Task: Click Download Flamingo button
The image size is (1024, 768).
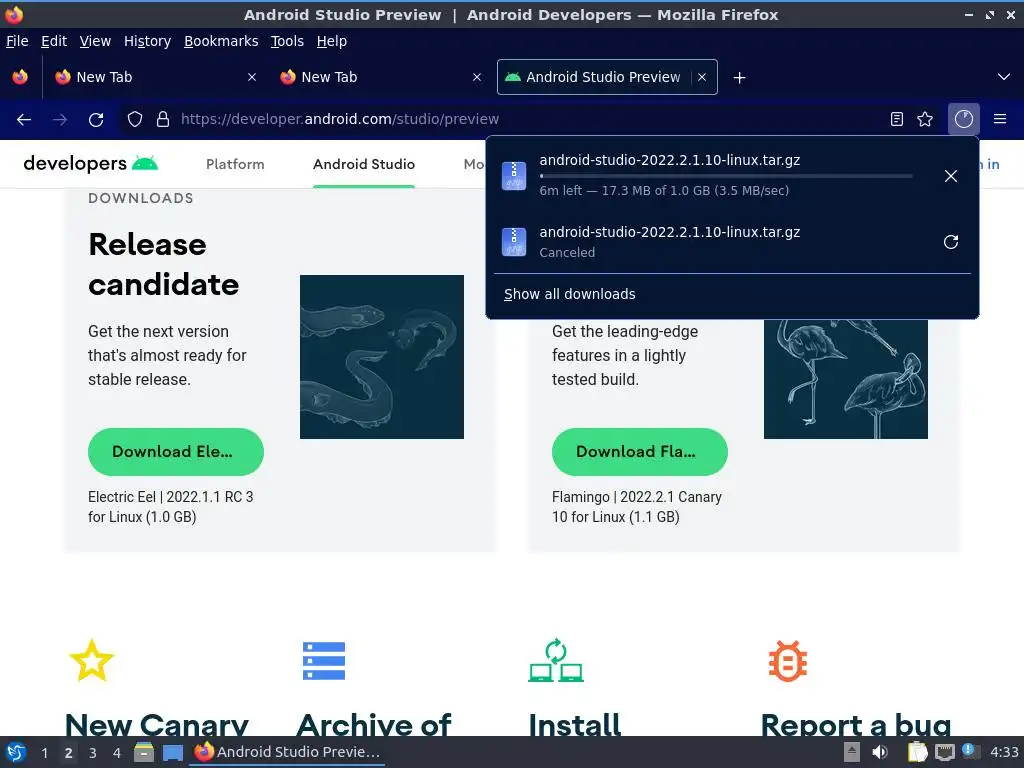Action: [639, 452]
